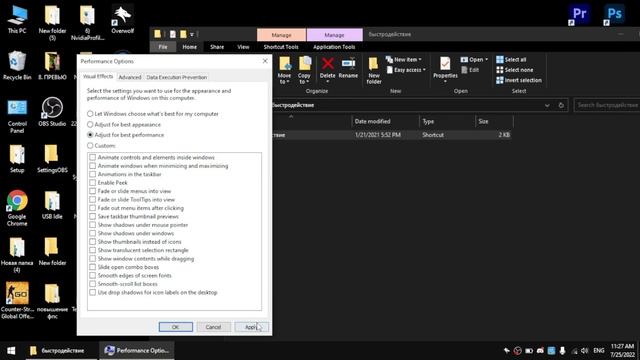Viewport: 640px width, 360px height.
Task: Open the New item dropdown
Action: click(x=404, y=60)
